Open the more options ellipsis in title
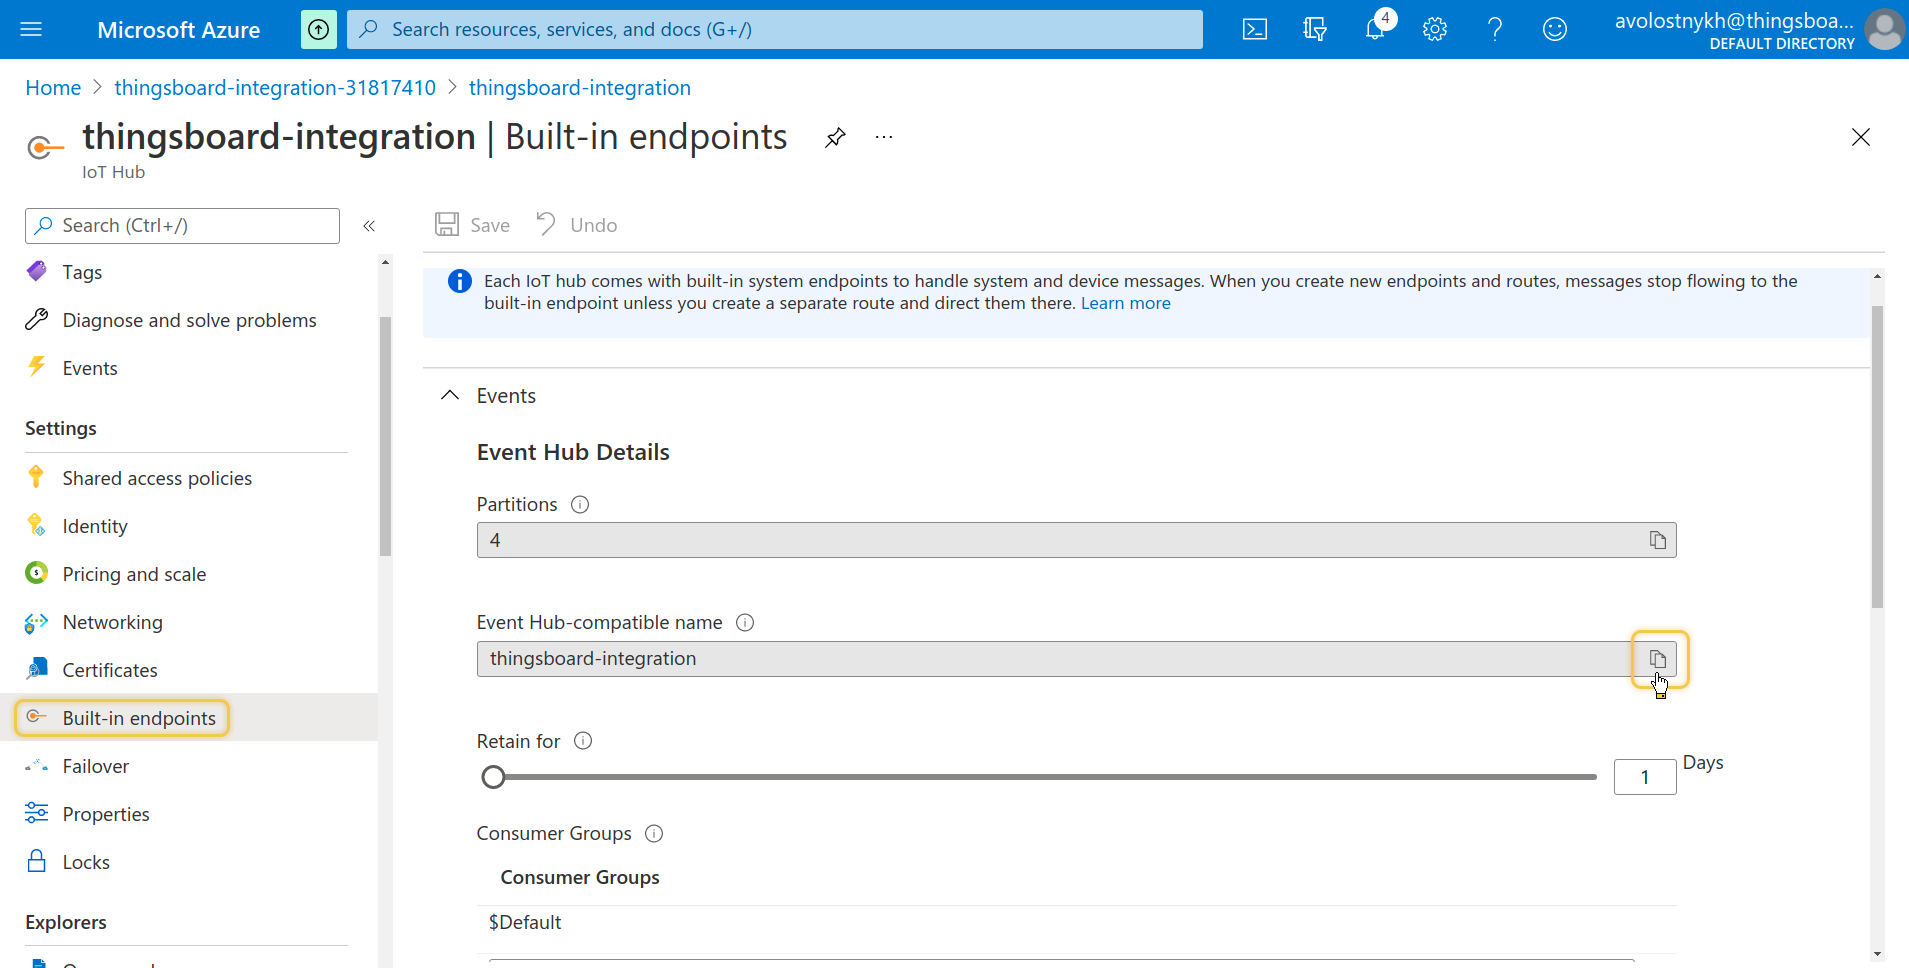The width and height of the screenshot is (1909, 968). [x=884, y=137]
